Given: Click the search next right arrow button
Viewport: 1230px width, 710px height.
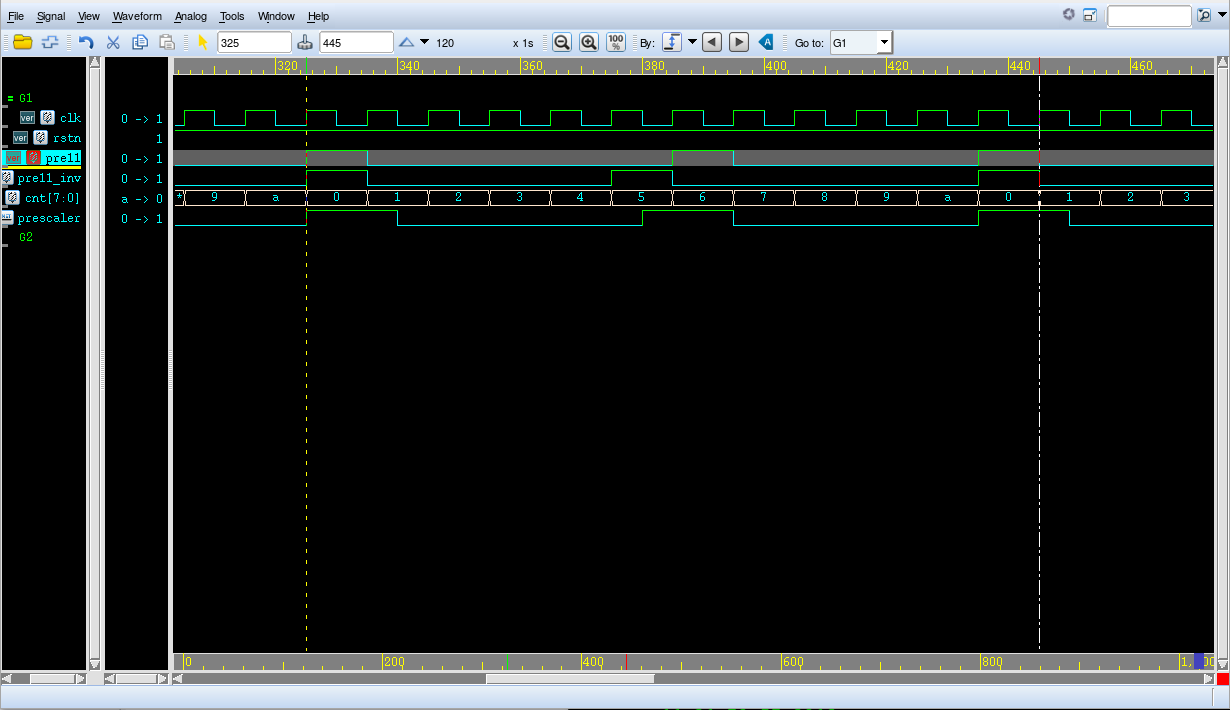Looking at the screenshot, I should 738,42.
